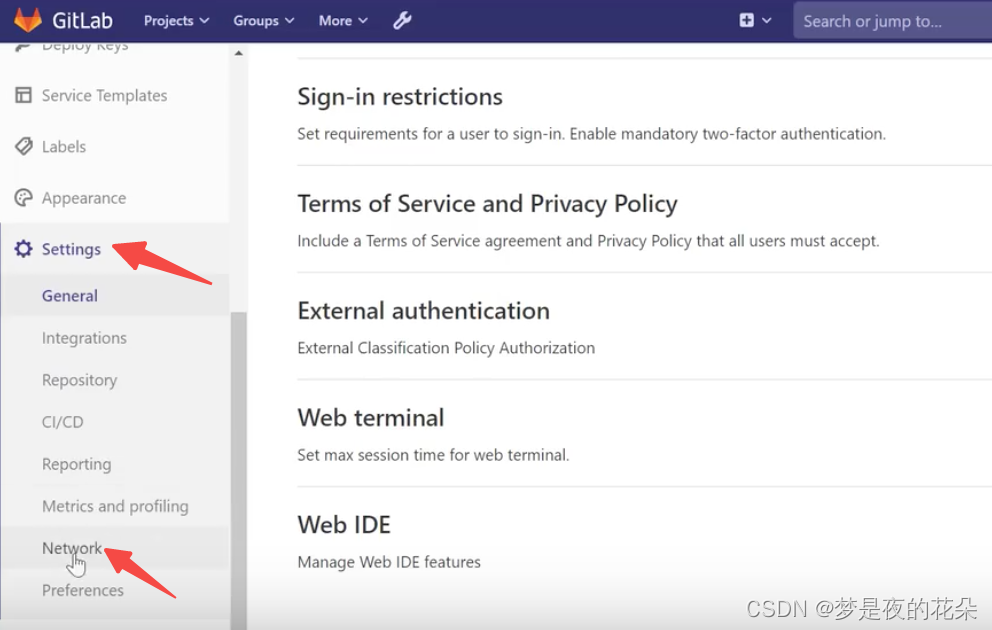Expand the chevron next to plus icon

click(767, 20)
